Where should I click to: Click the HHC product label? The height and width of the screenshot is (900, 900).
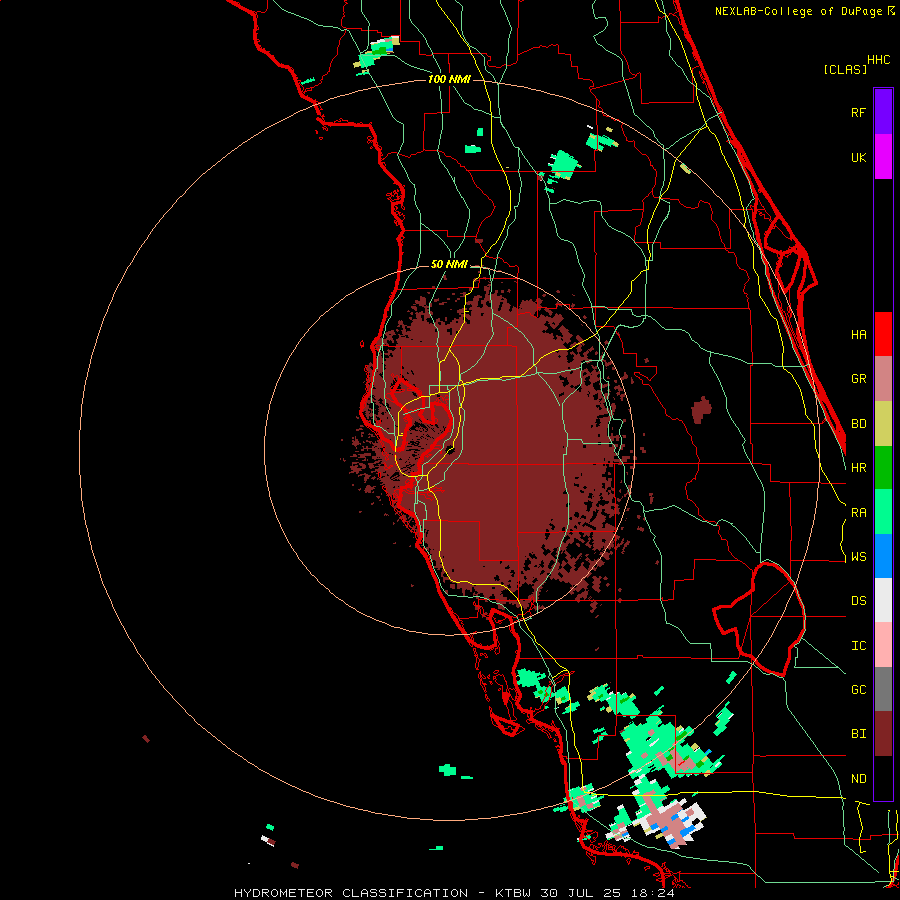point(879,60)
